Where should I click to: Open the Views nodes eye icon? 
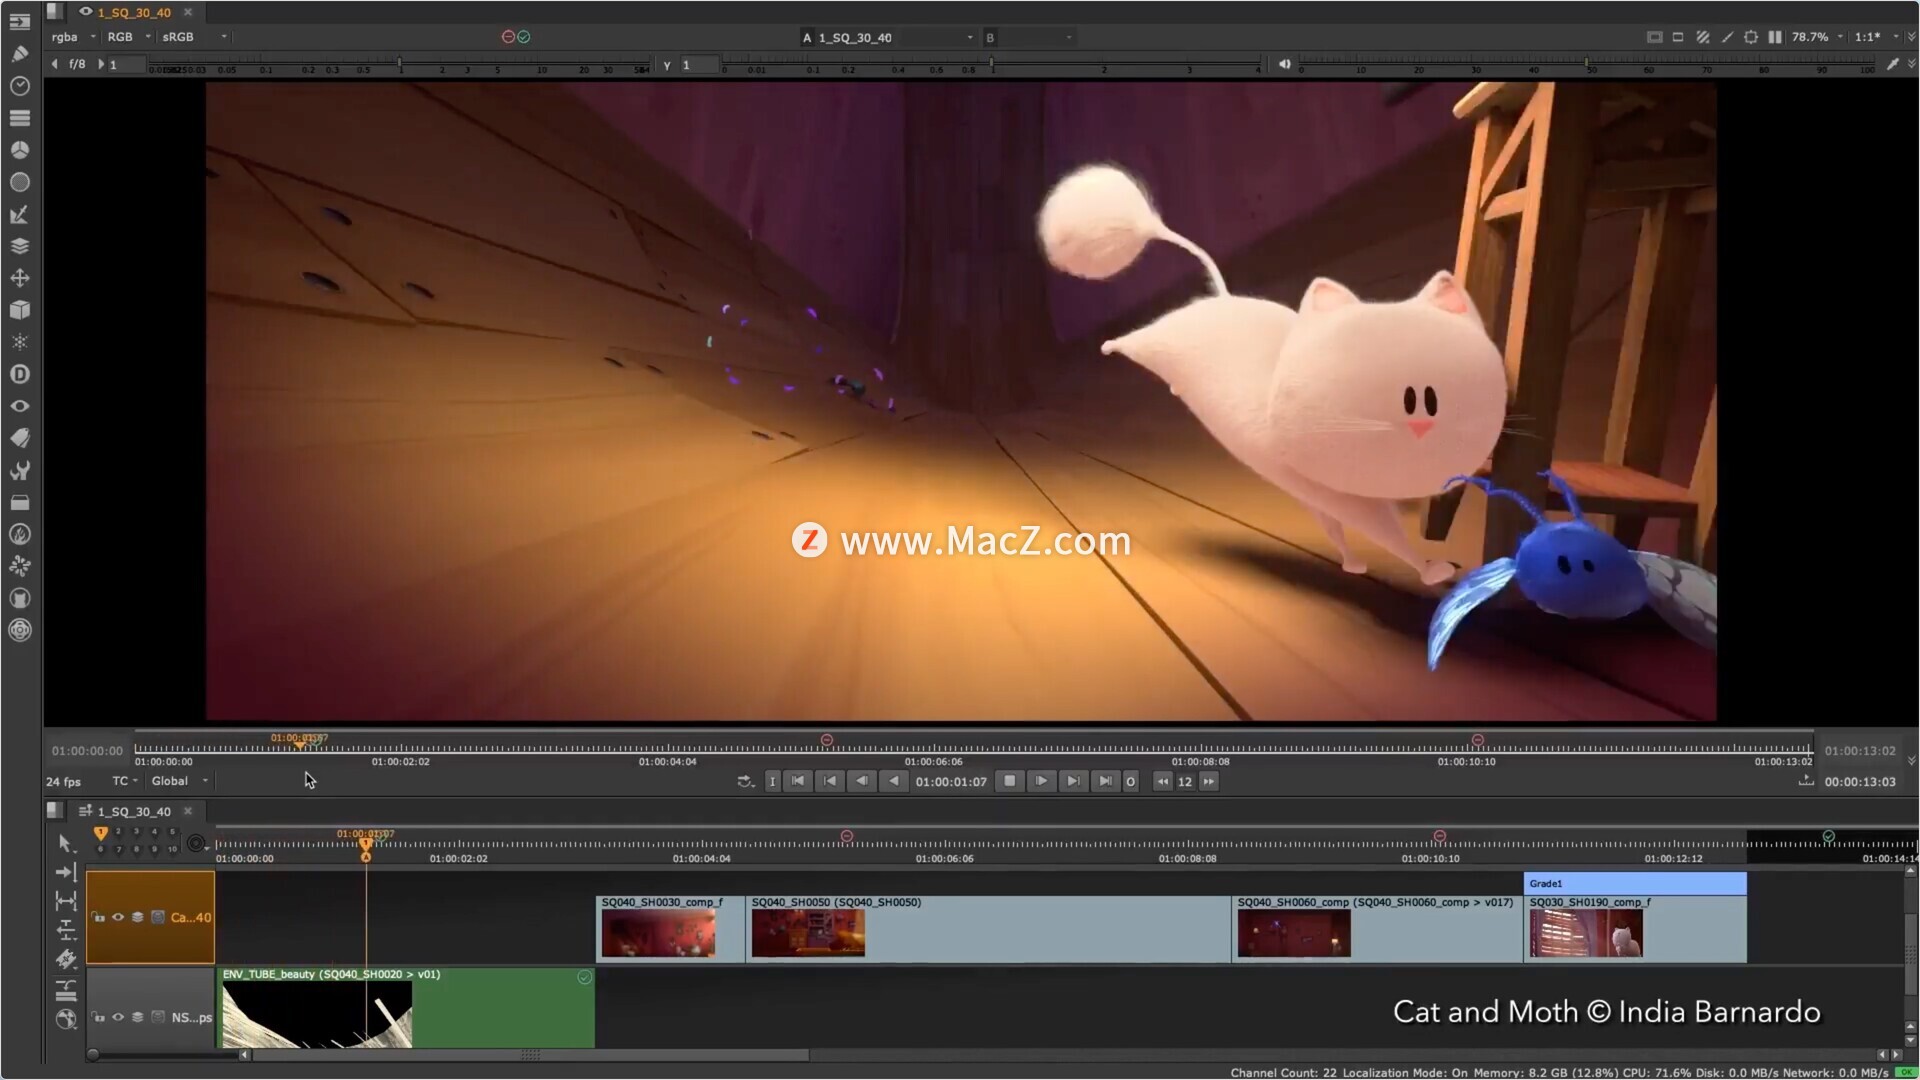tap(19, 406)
